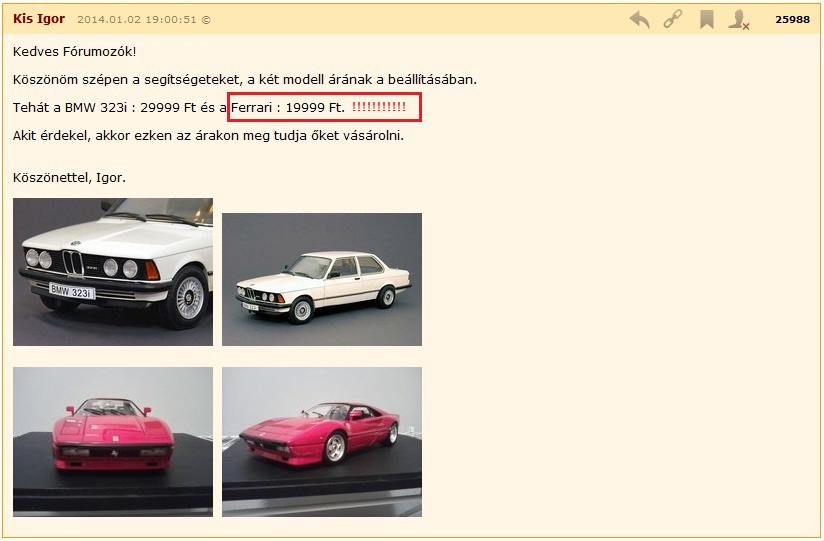Click the reply arrow icon
Image resolution: width=824 pixels, height=541 pixels.
(639, 19)
